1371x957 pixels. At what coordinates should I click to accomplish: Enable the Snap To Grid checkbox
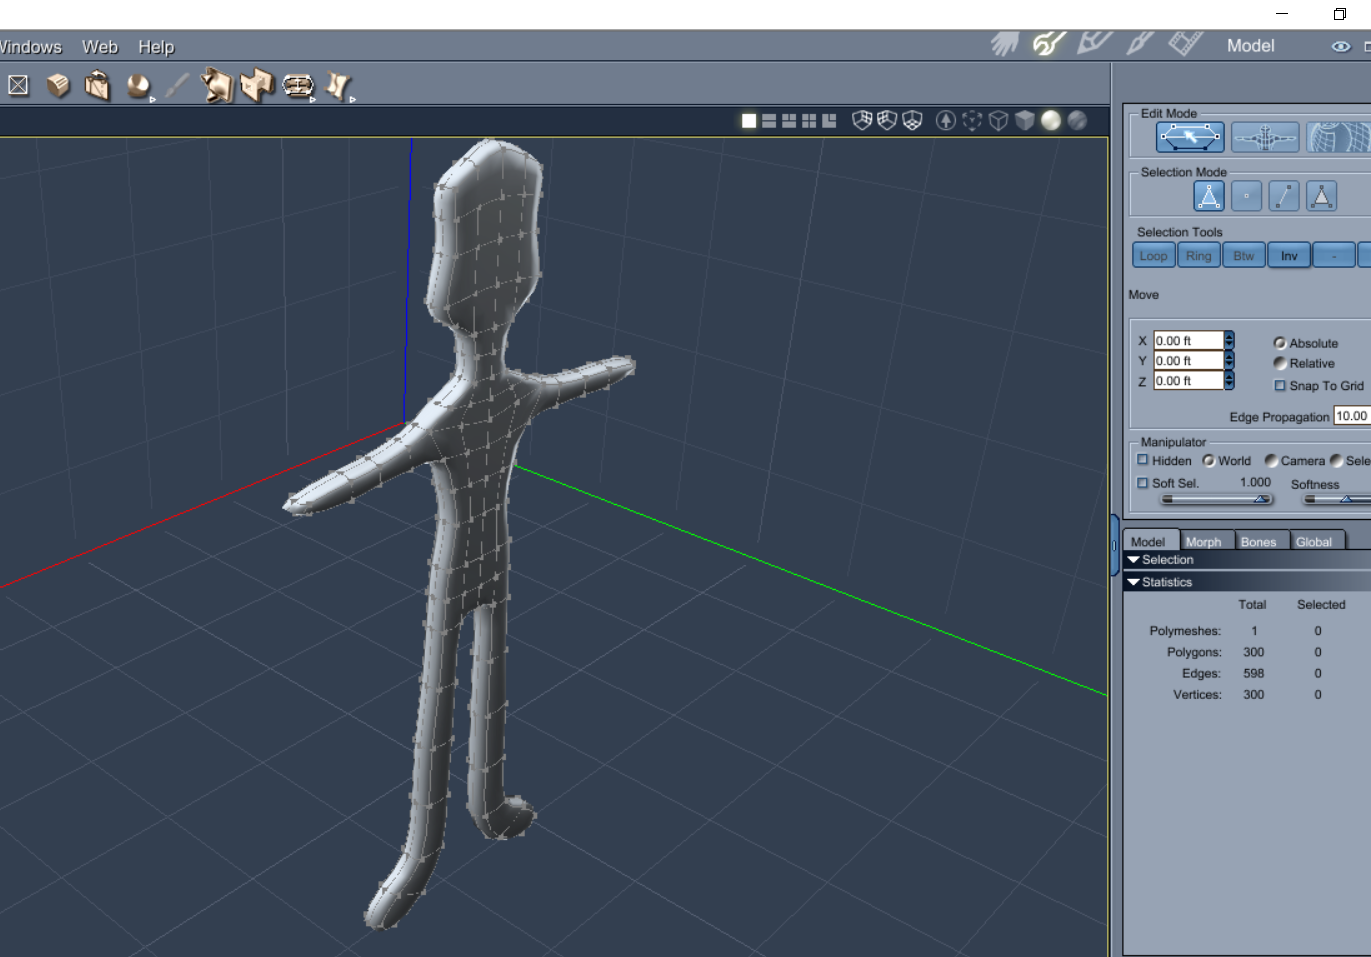point(1280,386)
